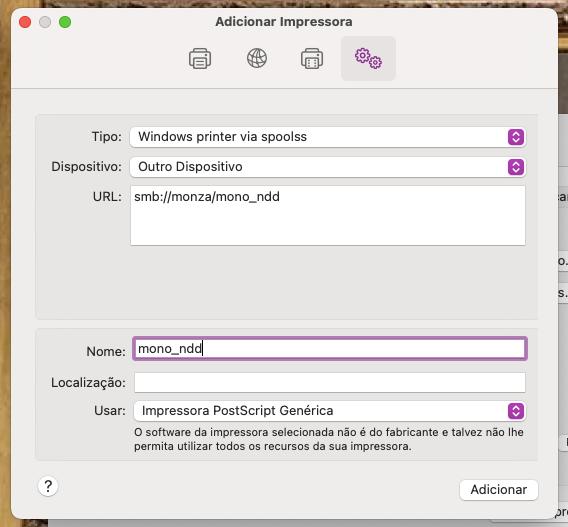Close the Adicionar Impressora window
568x527 pixels.
coord(25,22)
